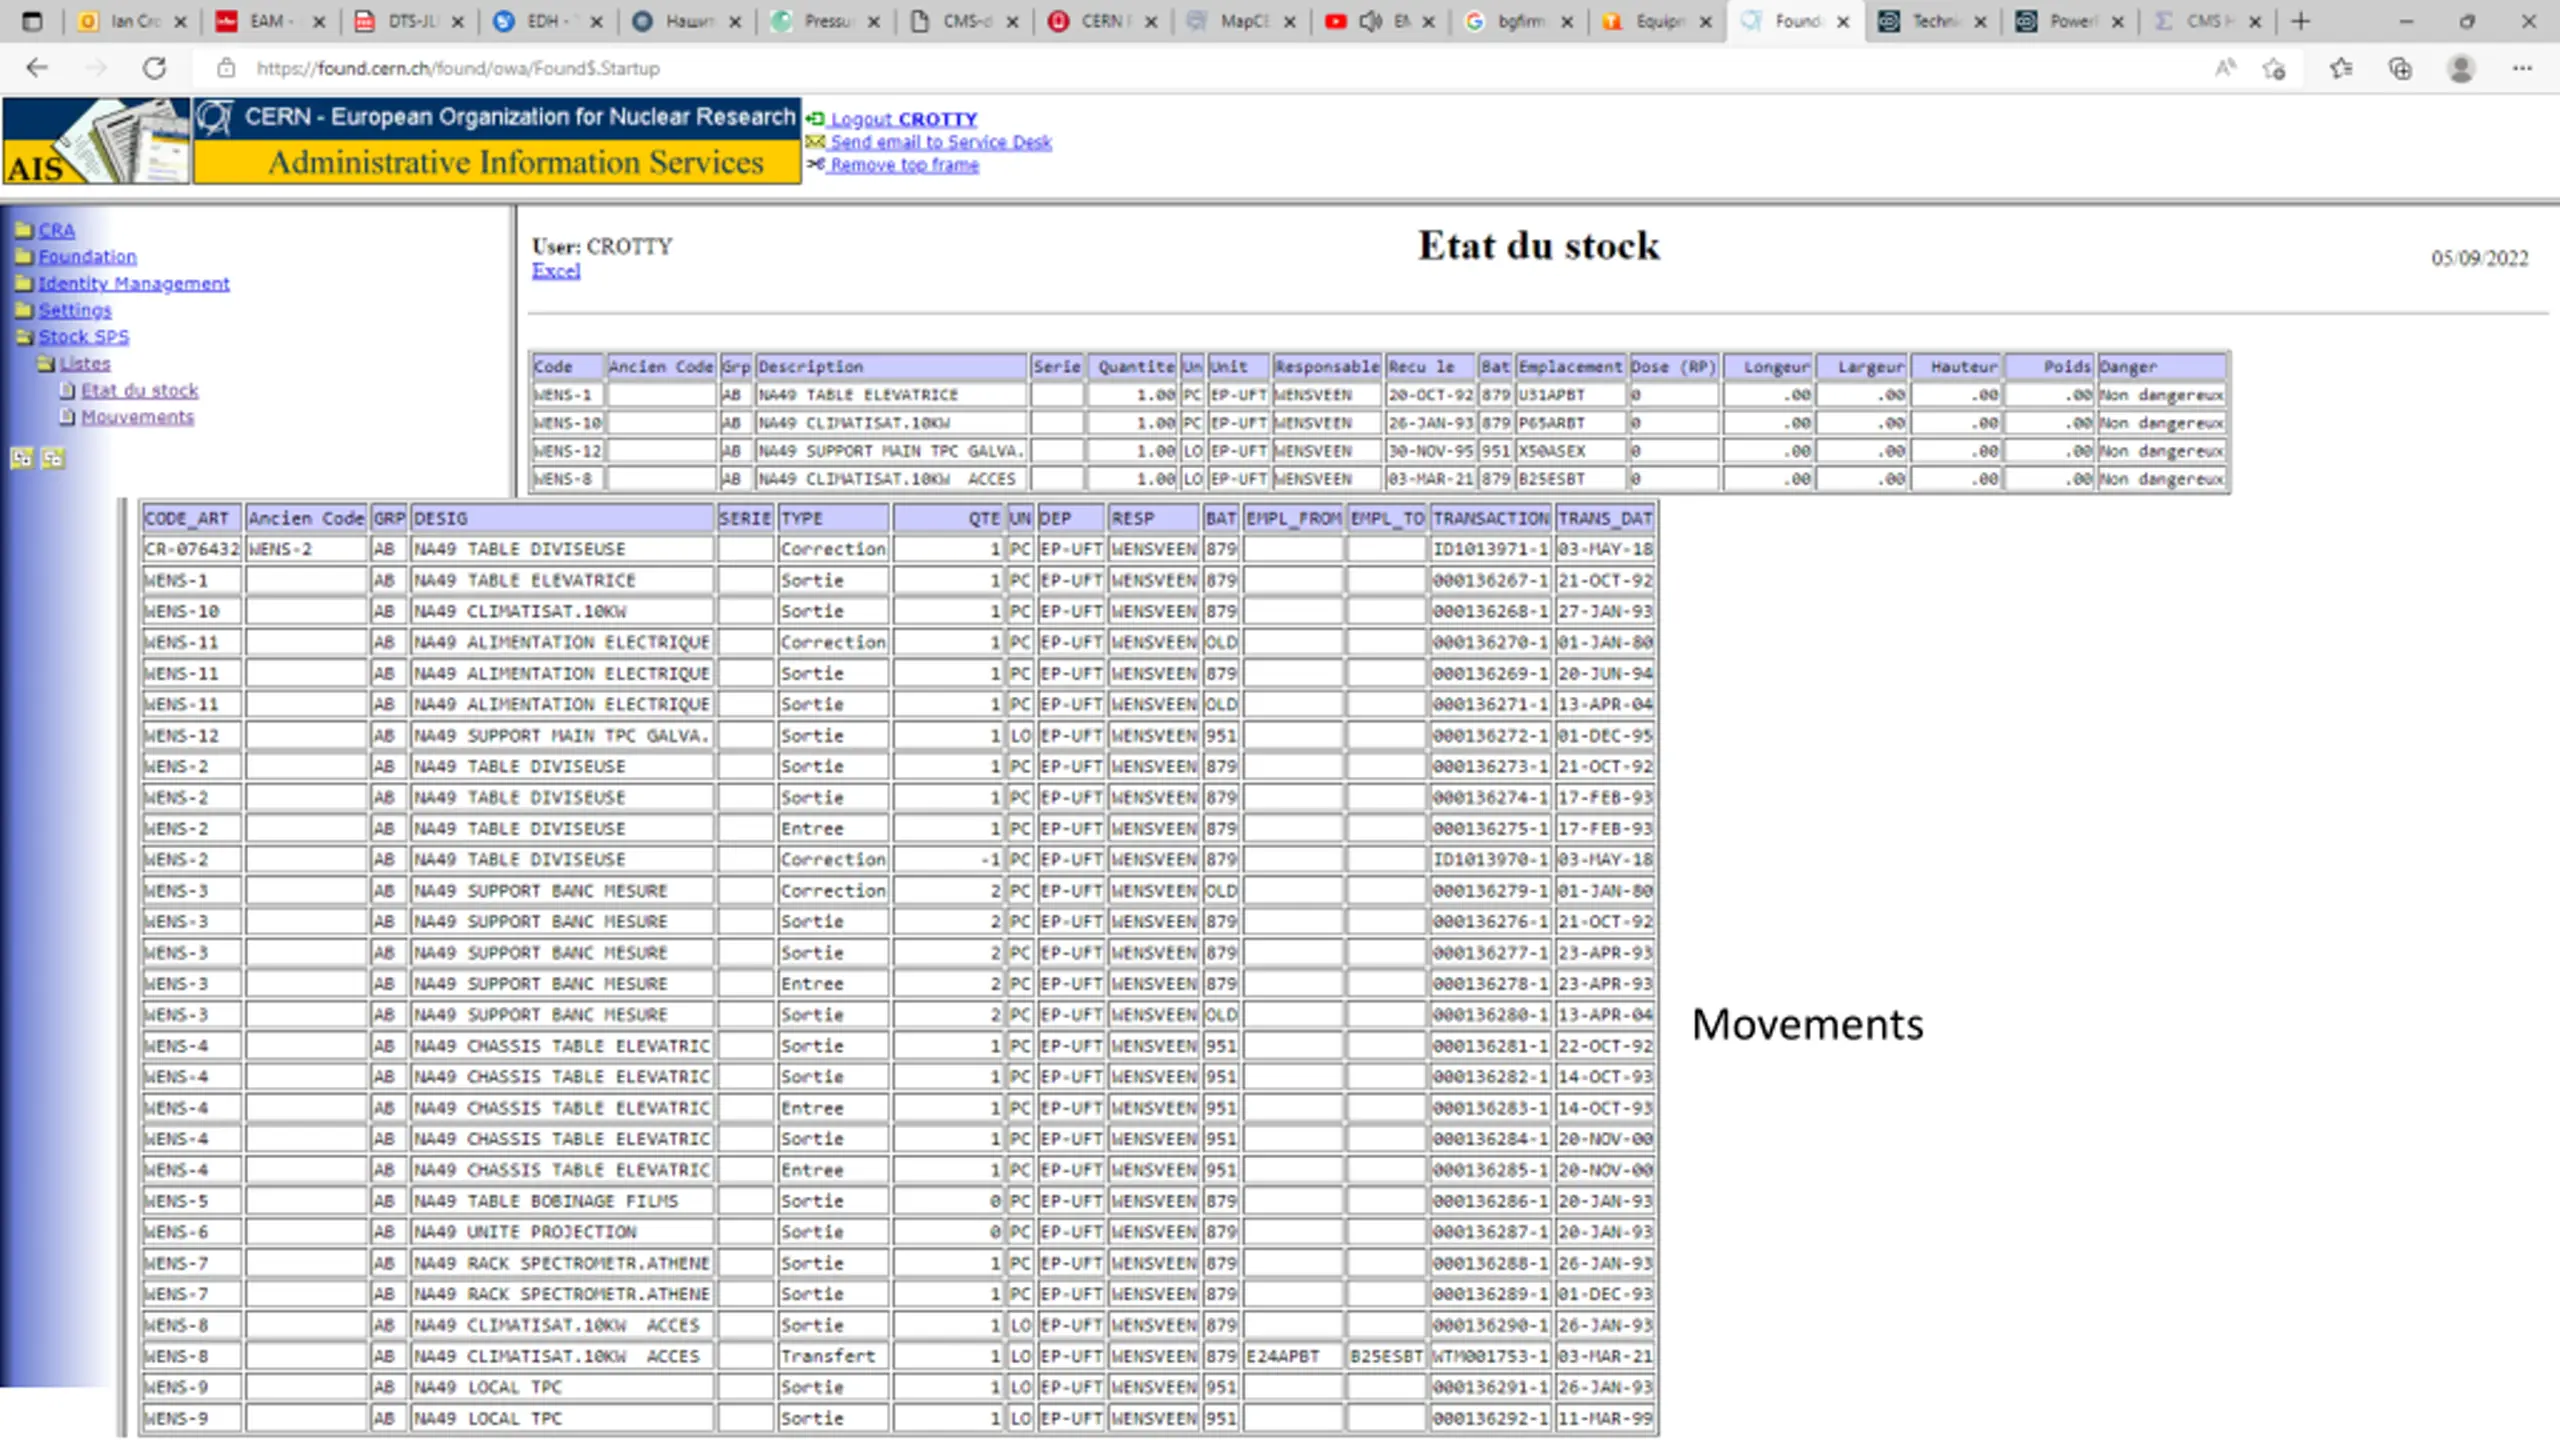The width and height of the screenshot is (2560, 1440).
Task: Click the collapse-all tree icon
Action: click(53, 458)
